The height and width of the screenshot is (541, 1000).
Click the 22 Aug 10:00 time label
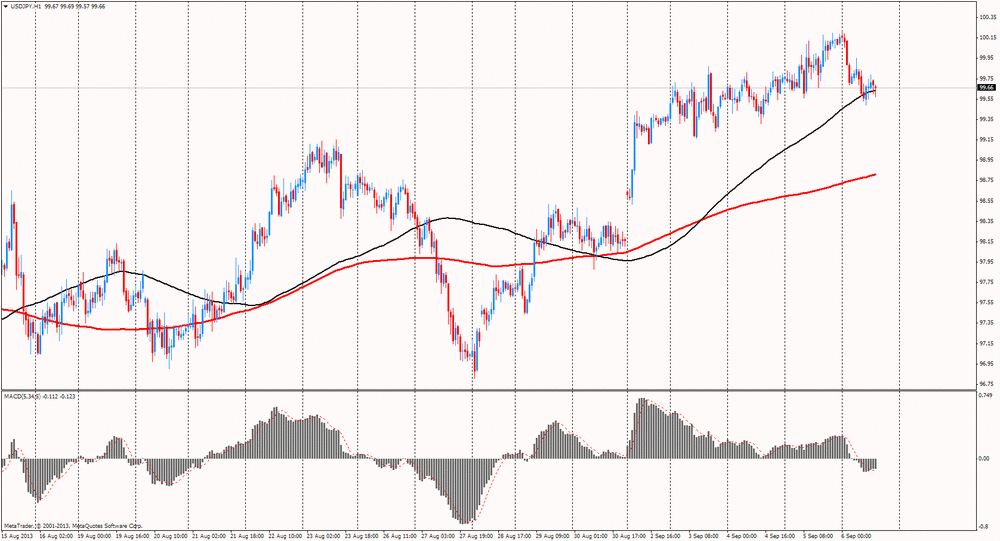[284, 537]
